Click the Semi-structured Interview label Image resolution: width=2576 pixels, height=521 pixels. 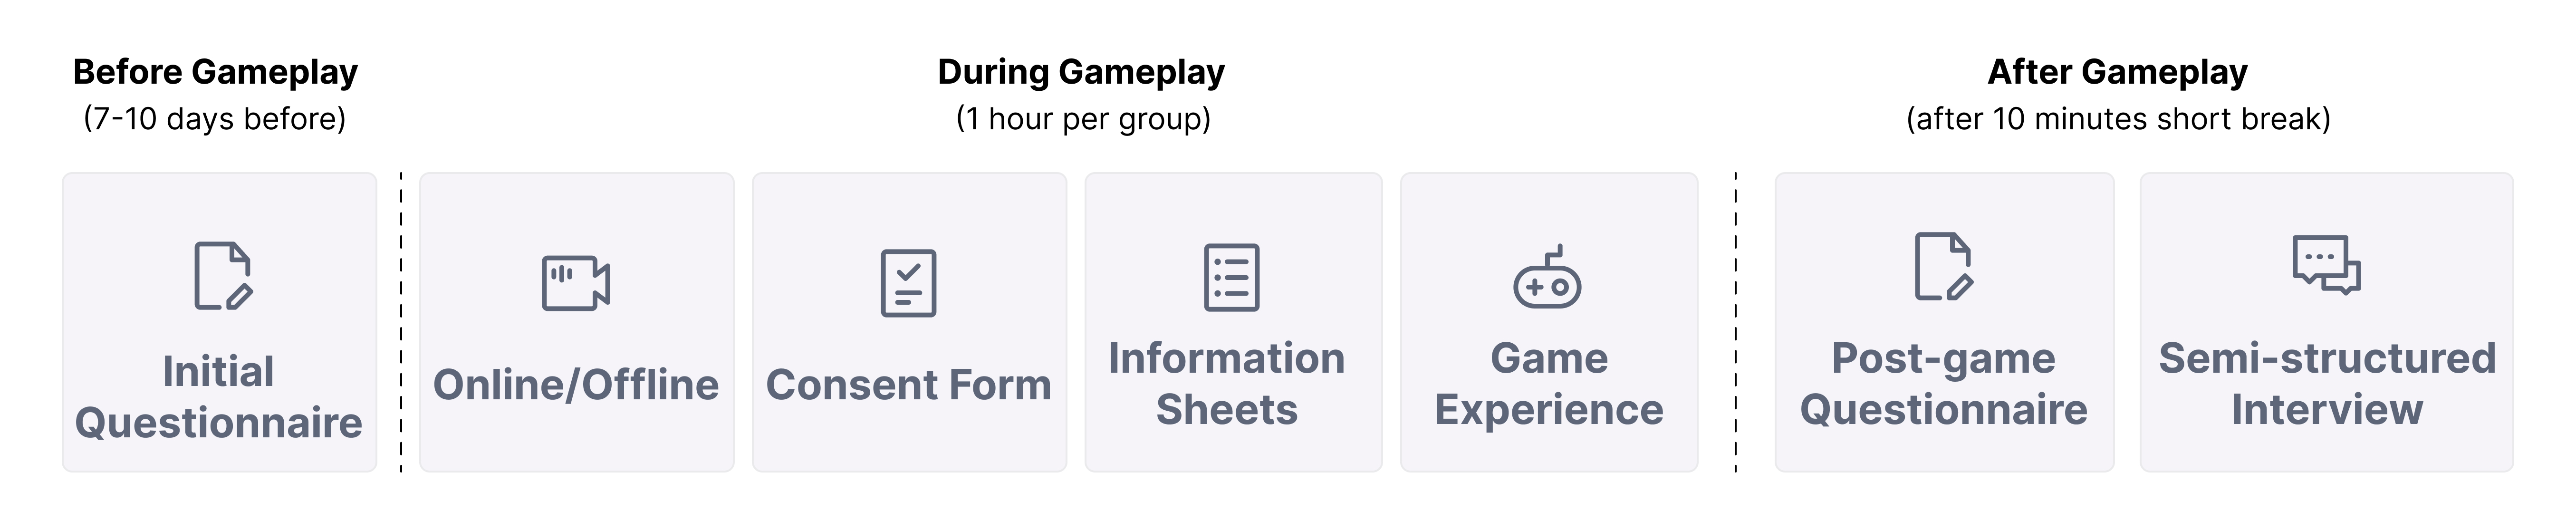[2327, 384]
